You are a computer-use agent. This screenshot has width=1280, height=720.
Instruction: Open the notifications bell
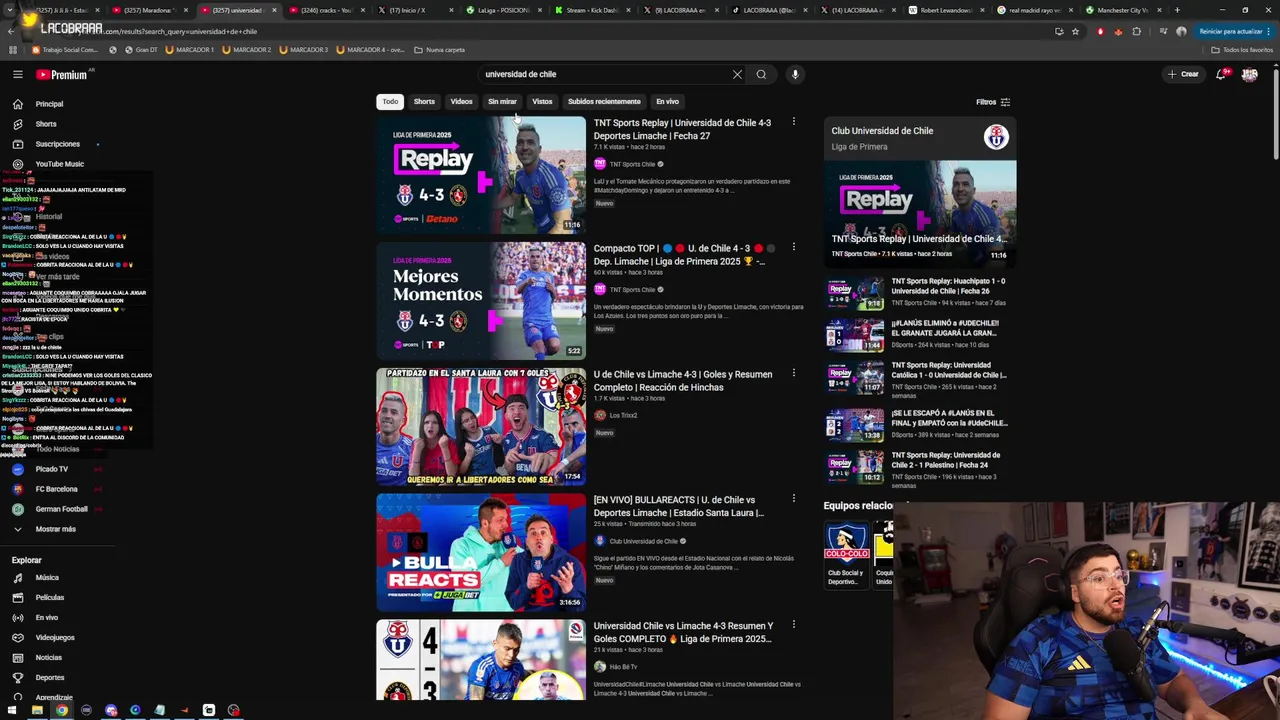pos(1221,74)
